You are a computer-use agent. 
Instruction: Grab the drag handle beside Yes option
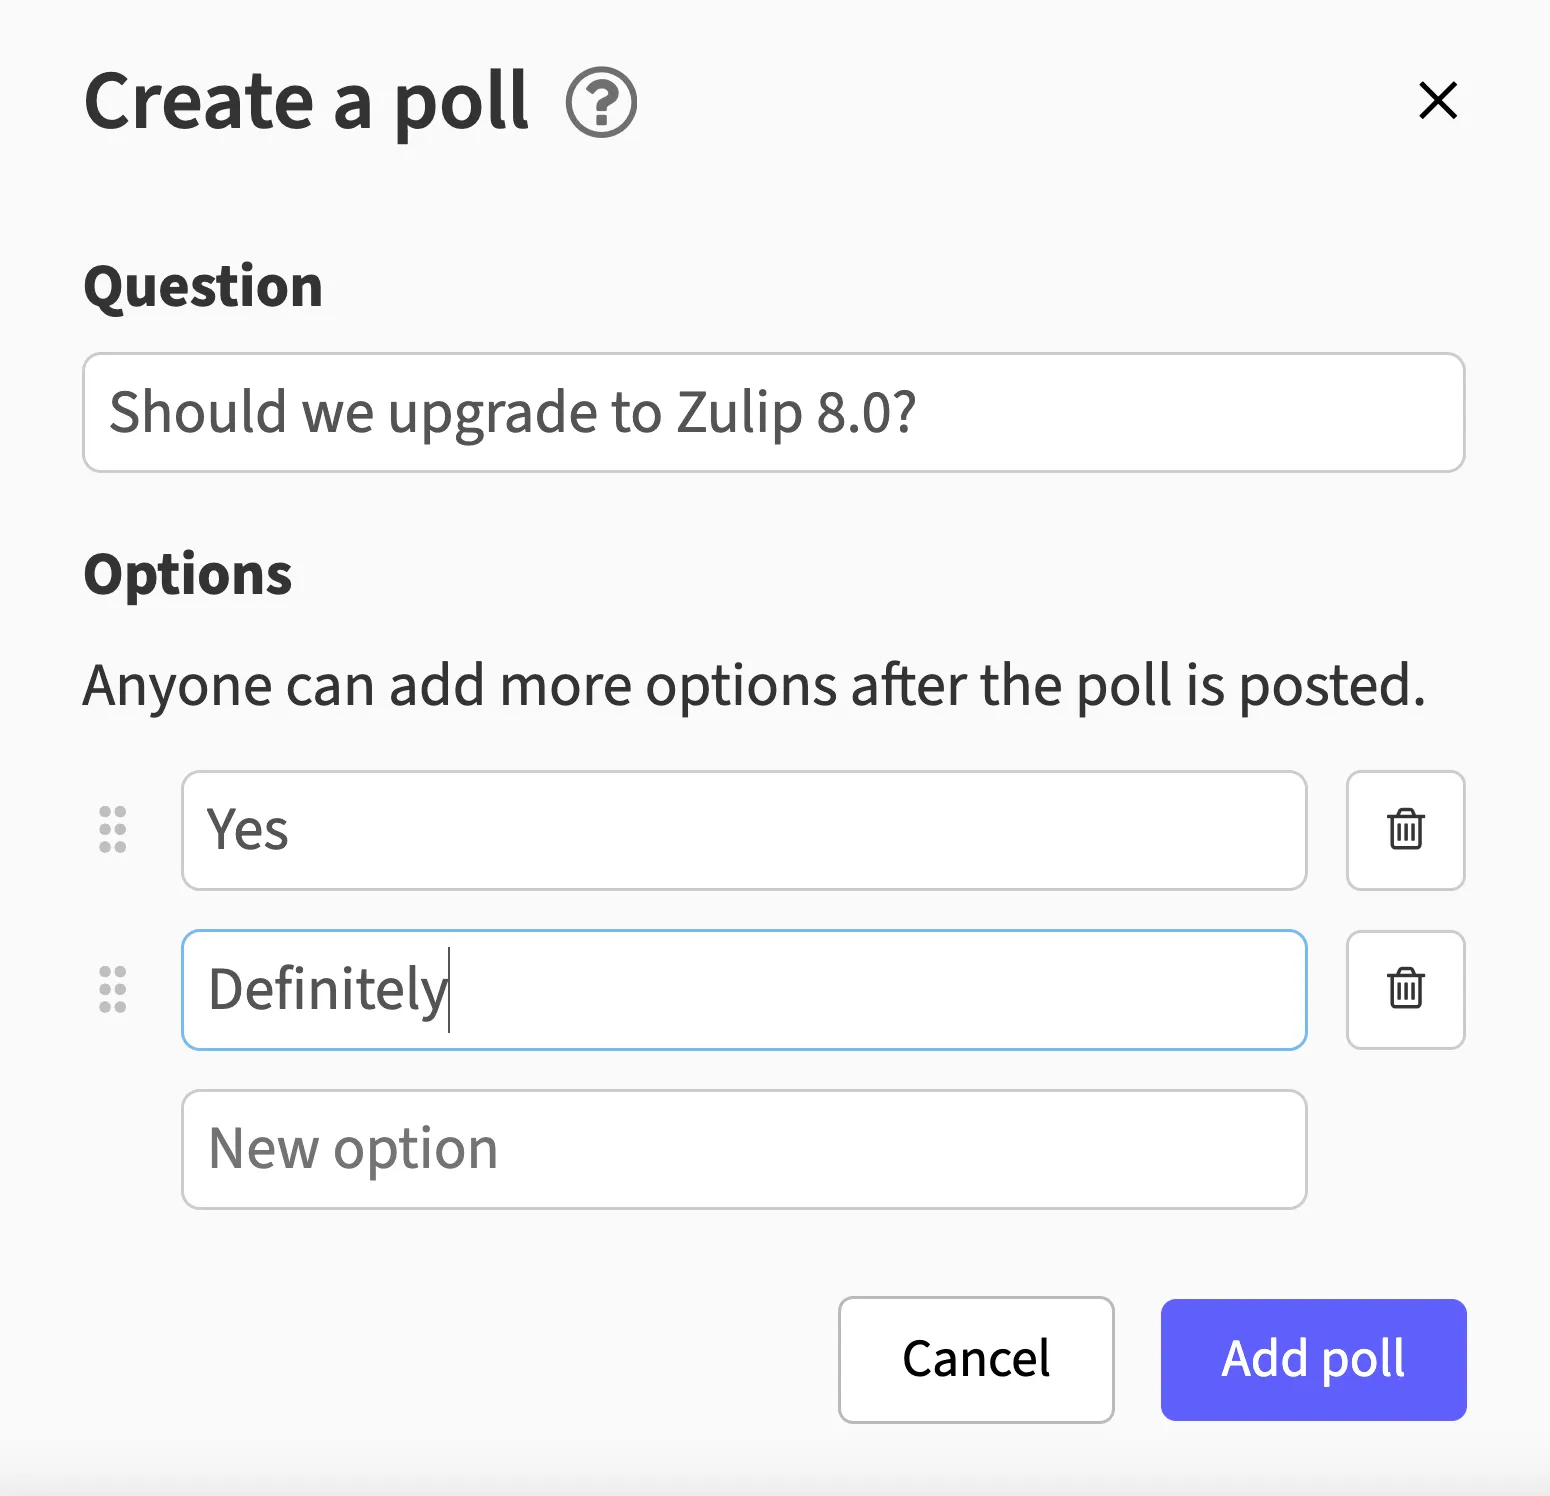pos(113,830)
